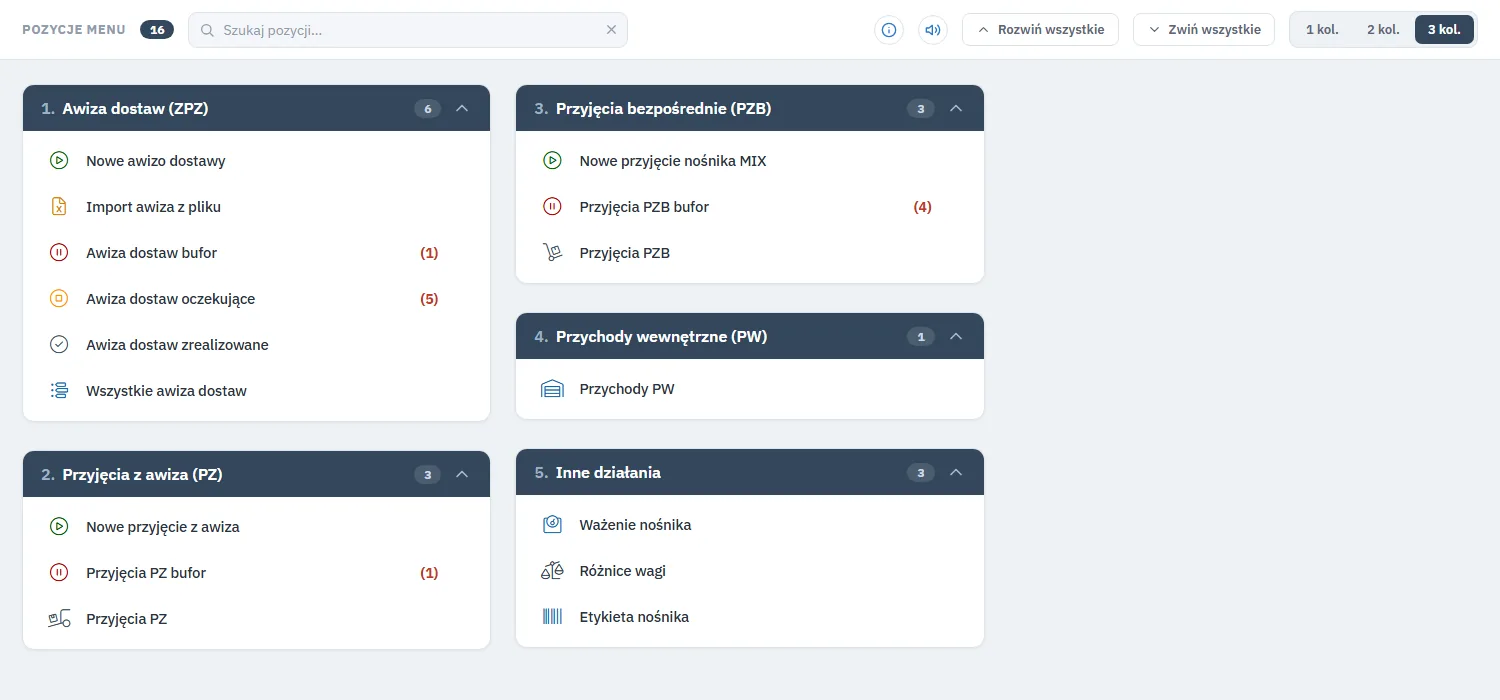Switch layout to 1 kol.
Image resolution: width=1500 pixels, height=700 pixels.
[1322, 30]
